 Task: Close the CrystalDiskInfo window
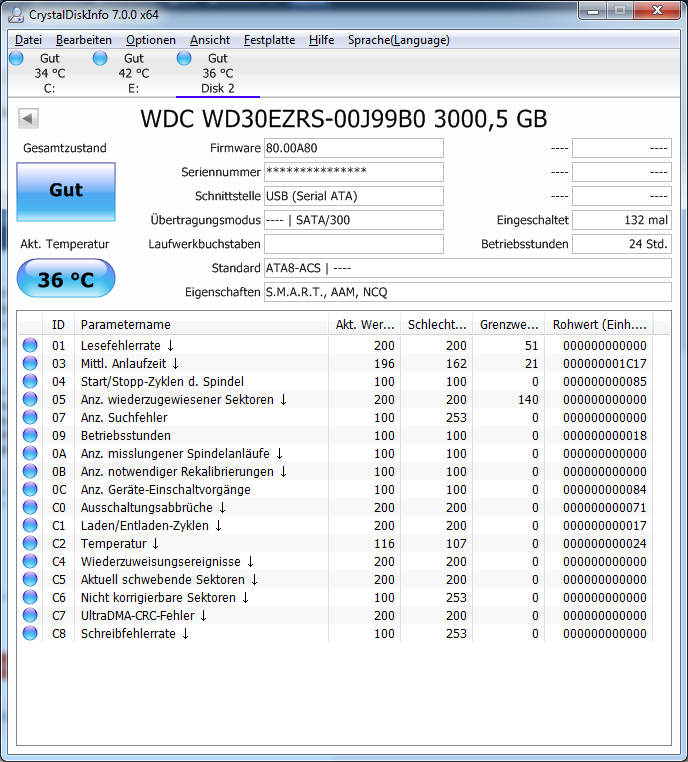click(x=657, y=11)
